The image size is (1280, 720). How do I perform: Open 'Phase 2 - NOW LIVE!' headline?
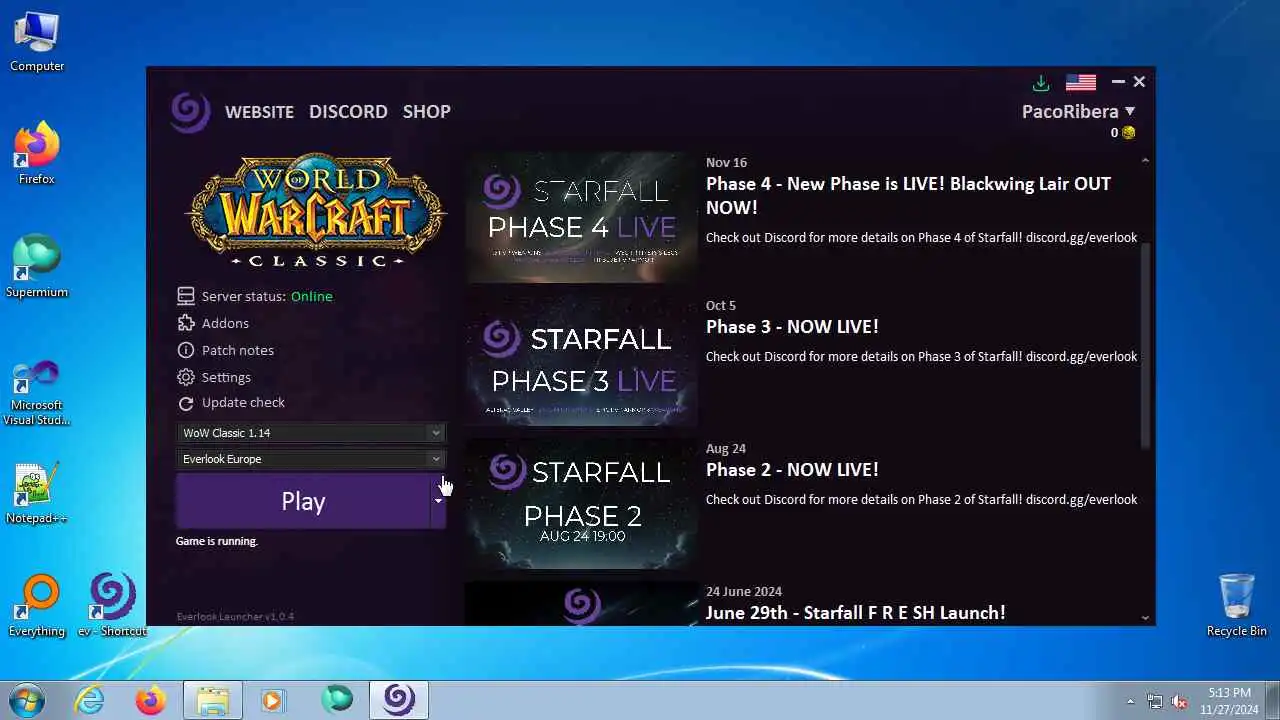[792, 469]
